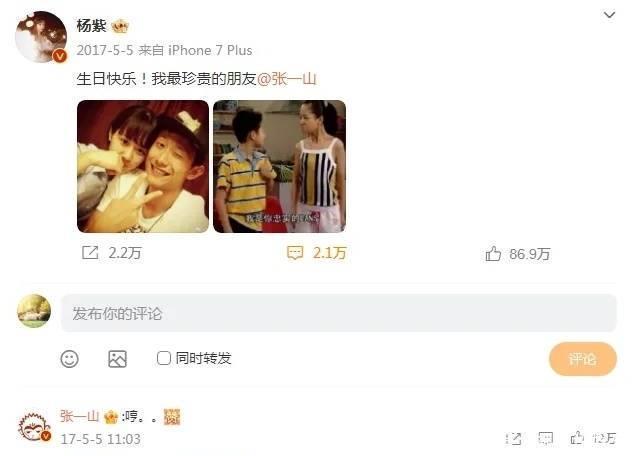This screenshot has height=456, width=635.
Task: Open 张一山's cartoon avatar in comments
Action: click(x=34, y=426)
